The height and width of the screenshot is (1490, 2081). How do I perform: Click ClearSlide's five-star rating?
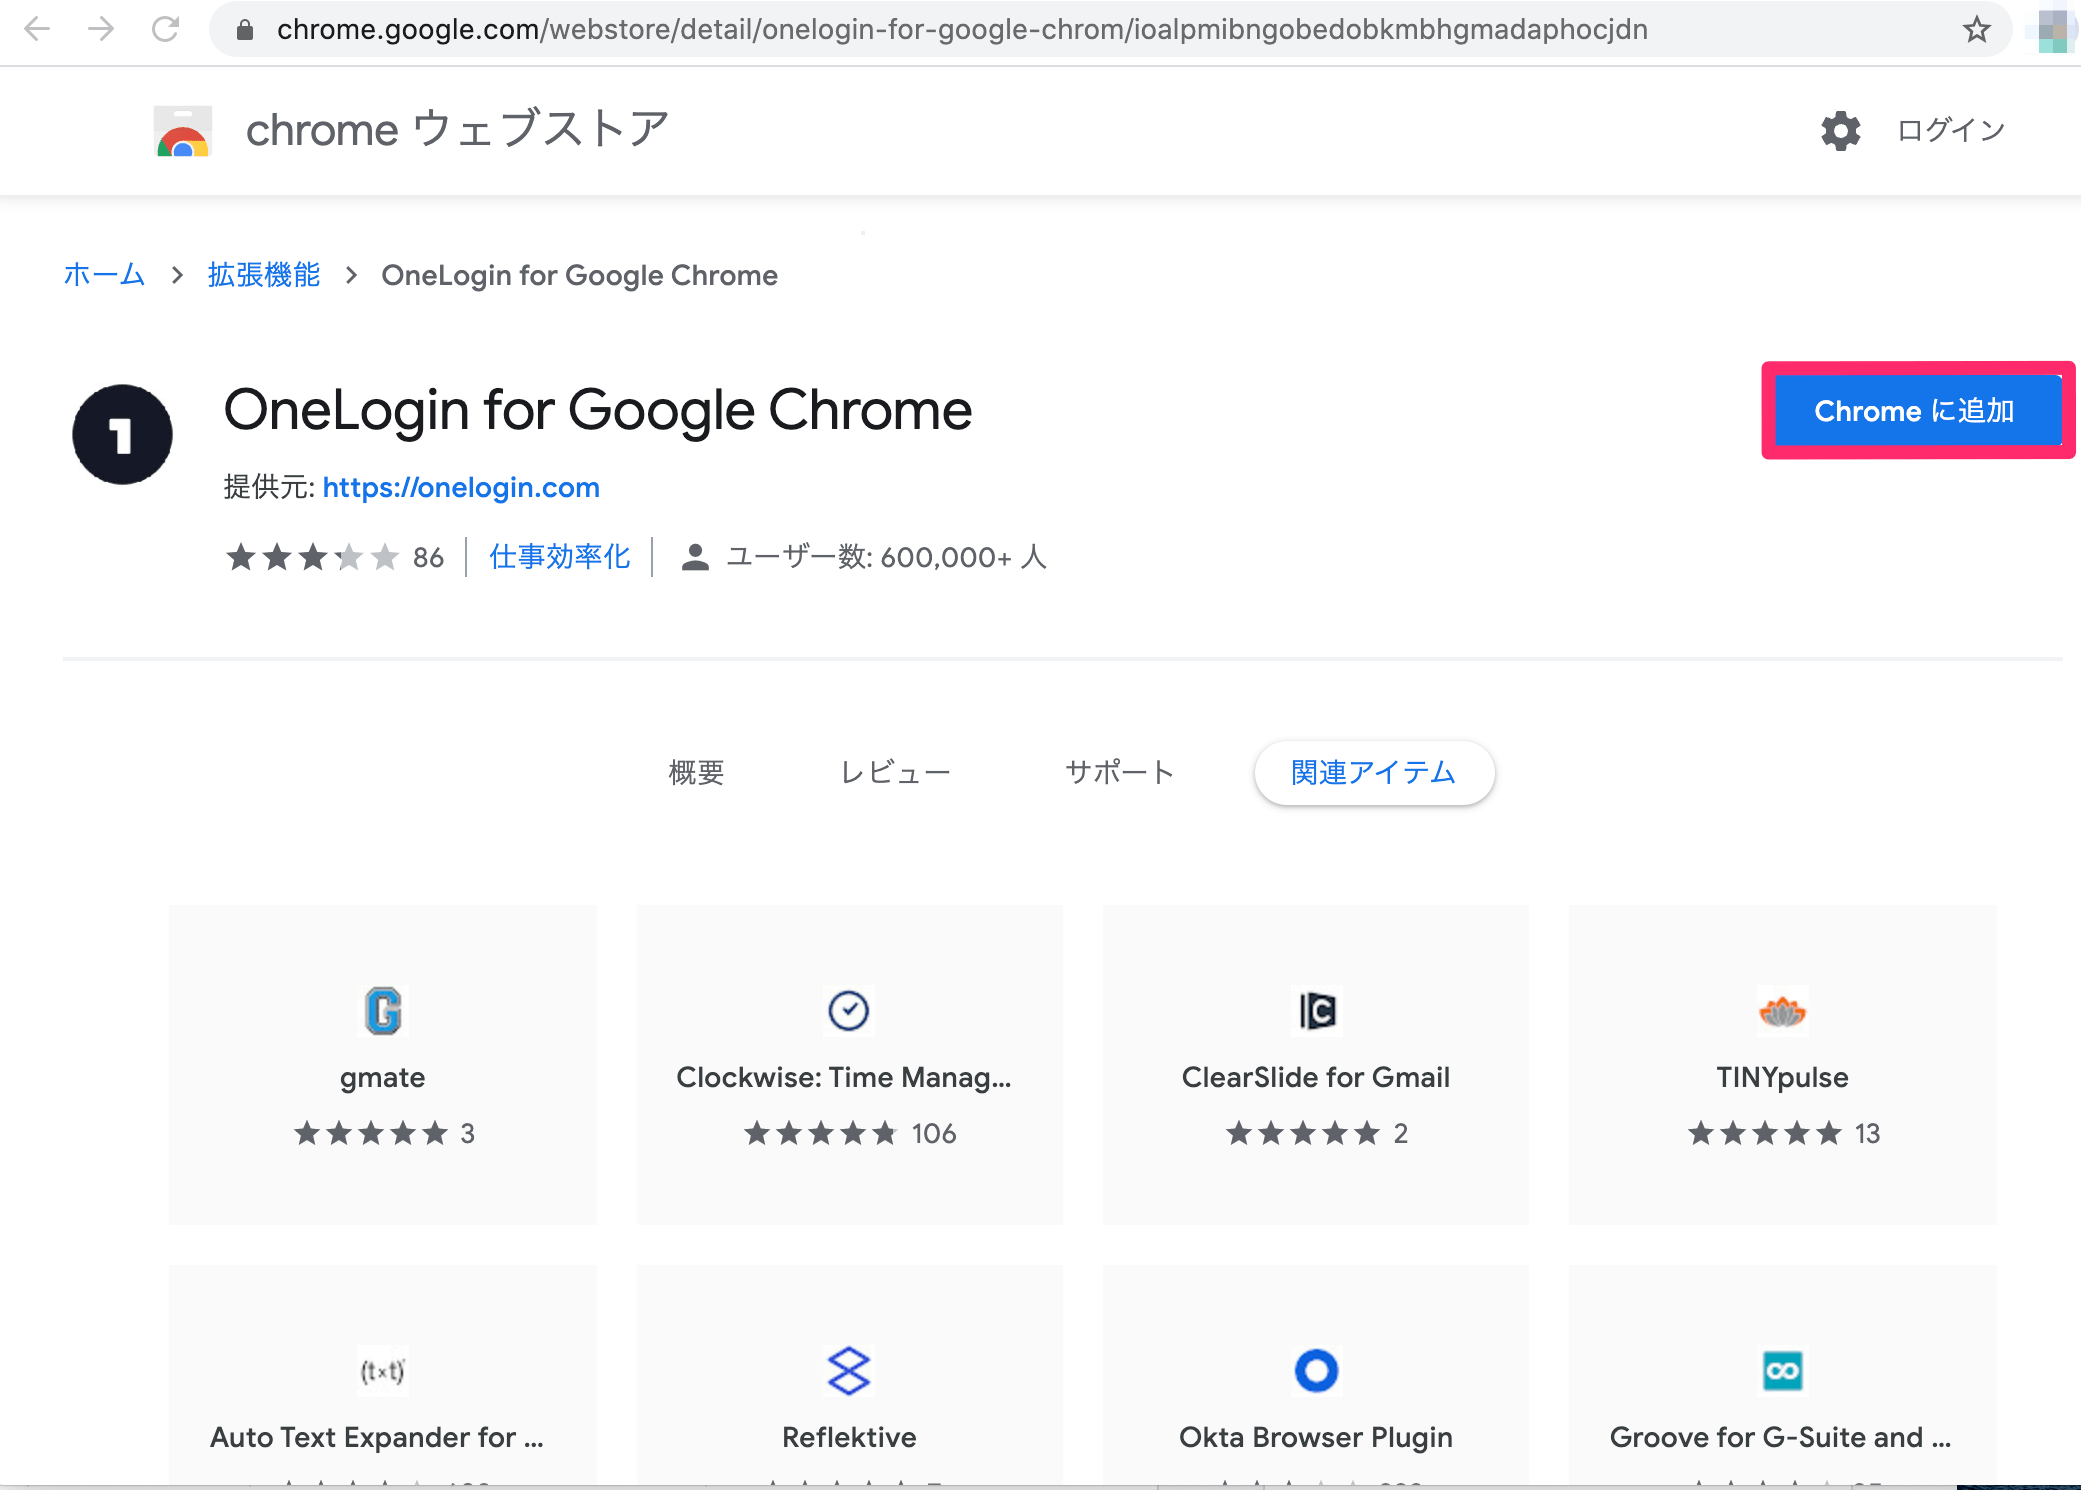(1303, 1133)
